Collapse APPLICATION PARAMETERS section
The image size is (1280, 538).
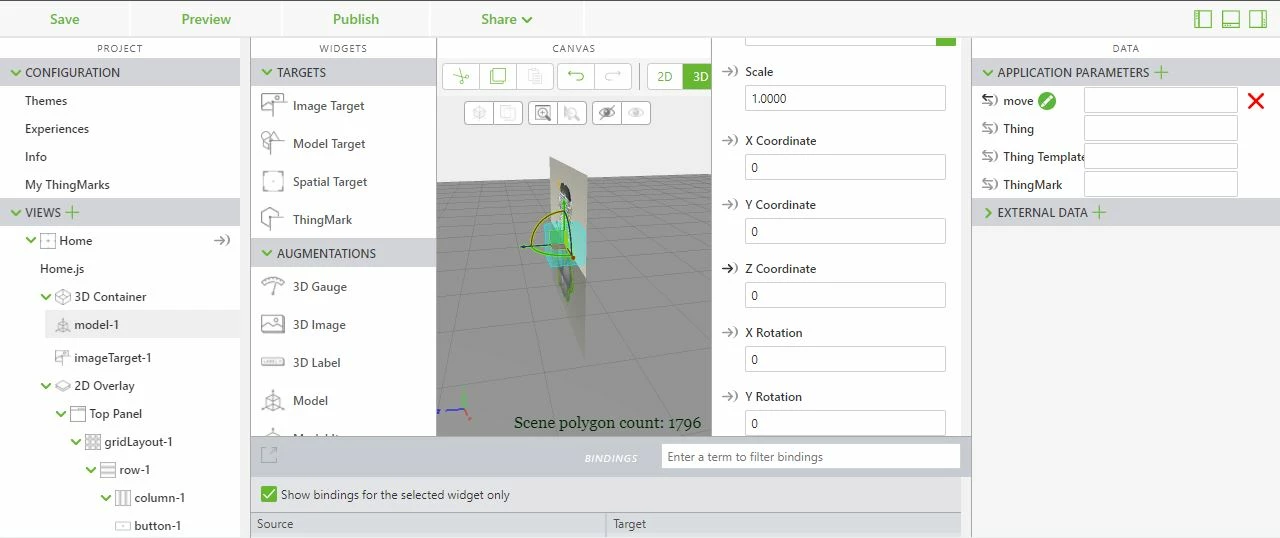point(988,72)
